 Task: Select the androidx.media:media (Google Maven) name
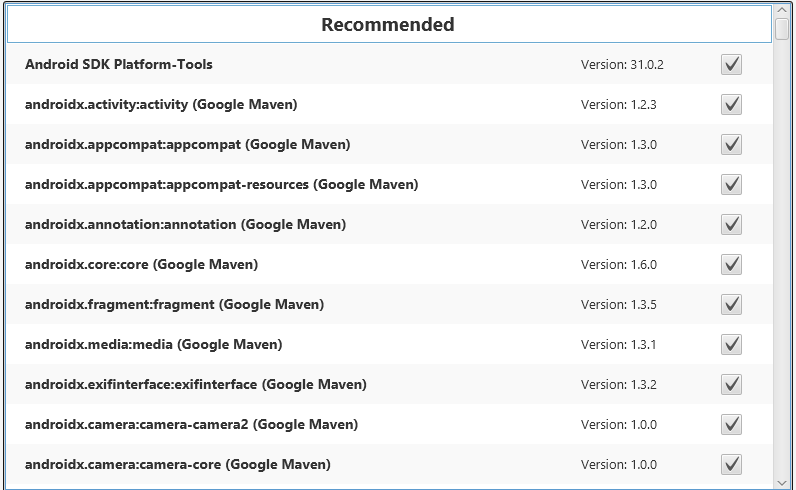[153, 345]
